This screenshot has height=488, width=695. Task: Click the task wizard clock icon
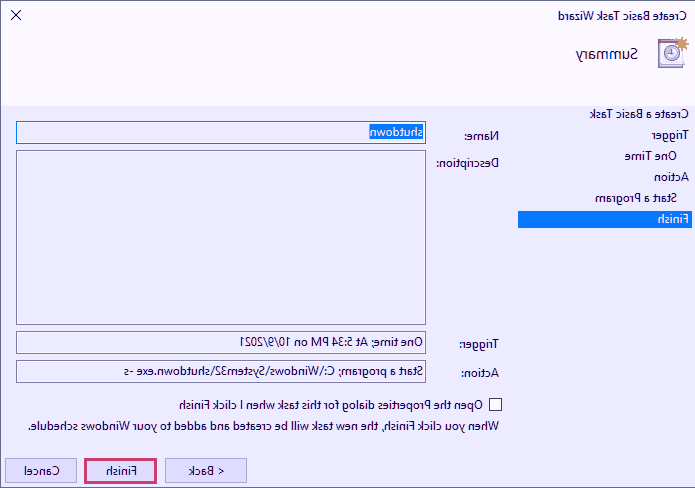coord(672,54)
